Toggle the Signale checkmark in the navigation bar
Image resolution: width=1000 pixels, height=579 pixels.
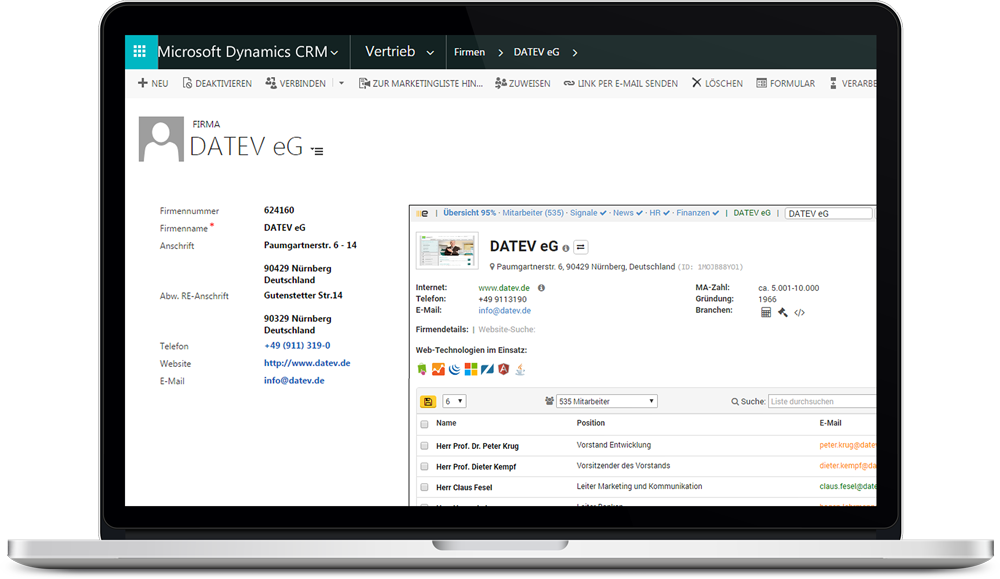coord(601,213)
